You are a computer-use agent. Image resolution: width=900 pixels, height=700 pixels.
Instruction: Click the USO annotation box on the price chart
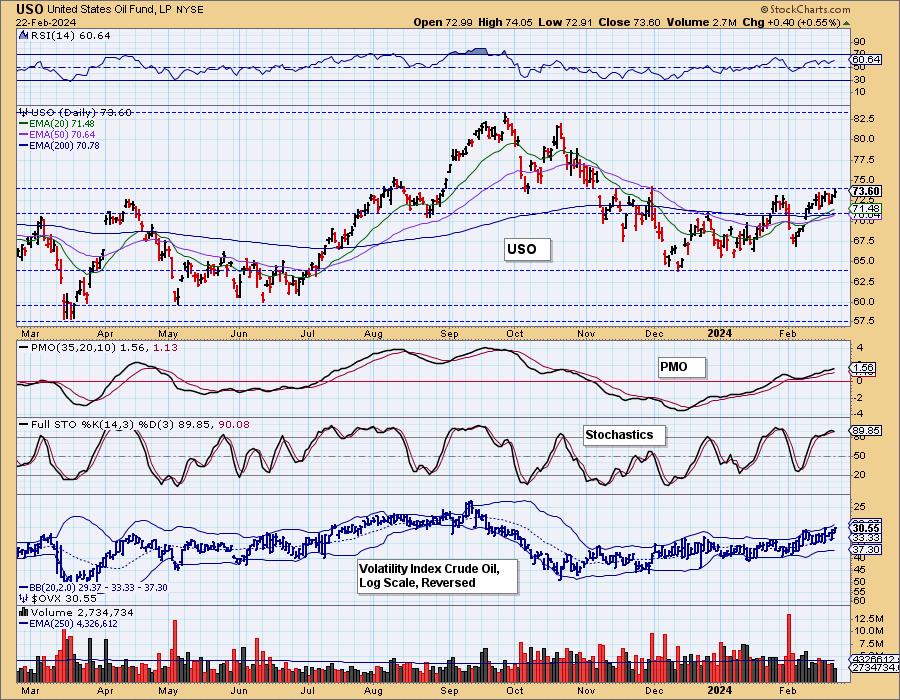(x=527, y=249)
